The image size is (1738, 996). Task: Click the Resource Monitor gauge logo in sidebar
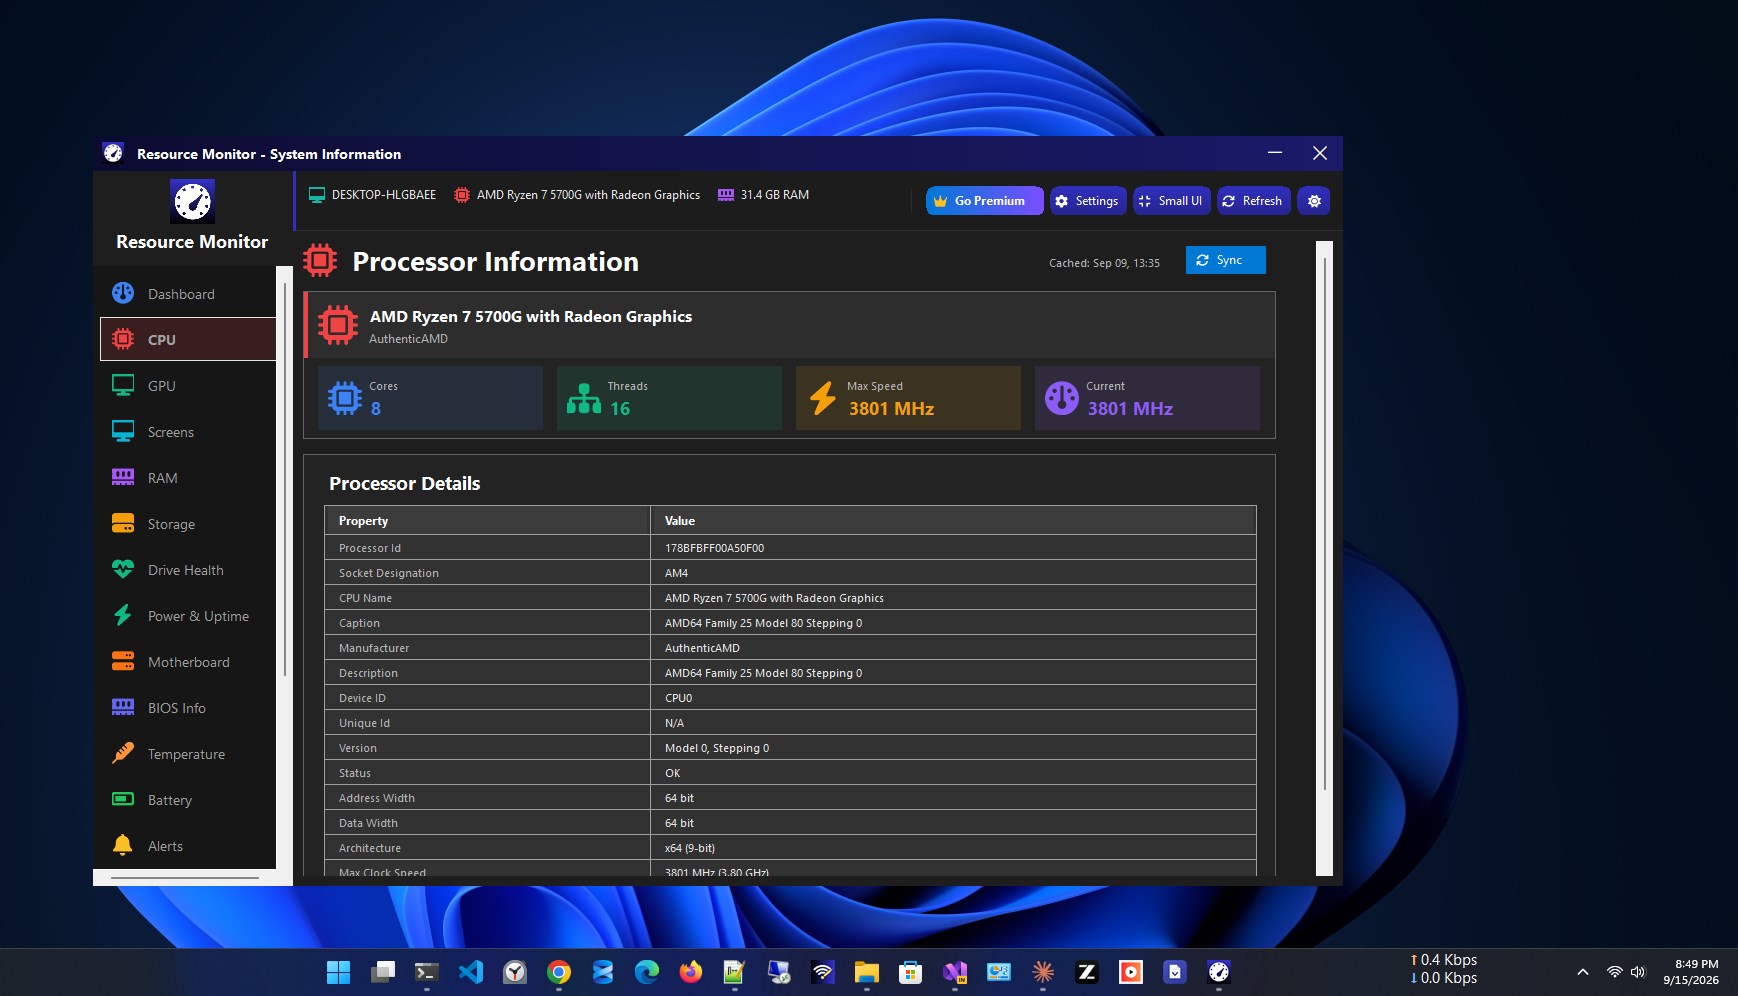[x=192, y=202]
